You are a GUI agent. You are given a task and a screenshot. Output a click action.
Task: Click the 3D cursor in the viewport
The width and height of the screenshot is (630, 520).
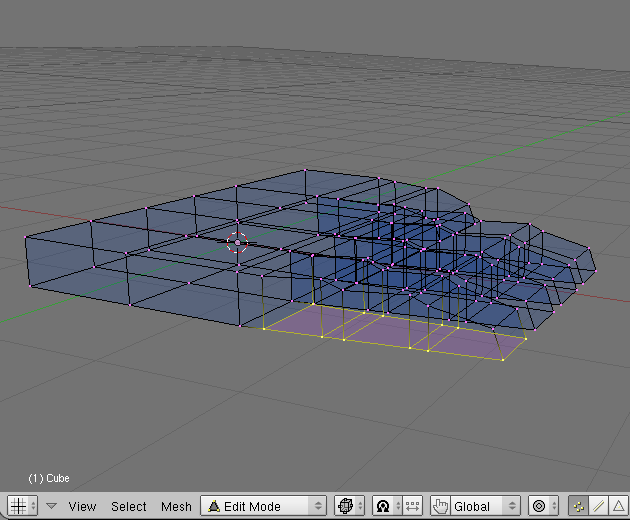click(x=237, y=243)
